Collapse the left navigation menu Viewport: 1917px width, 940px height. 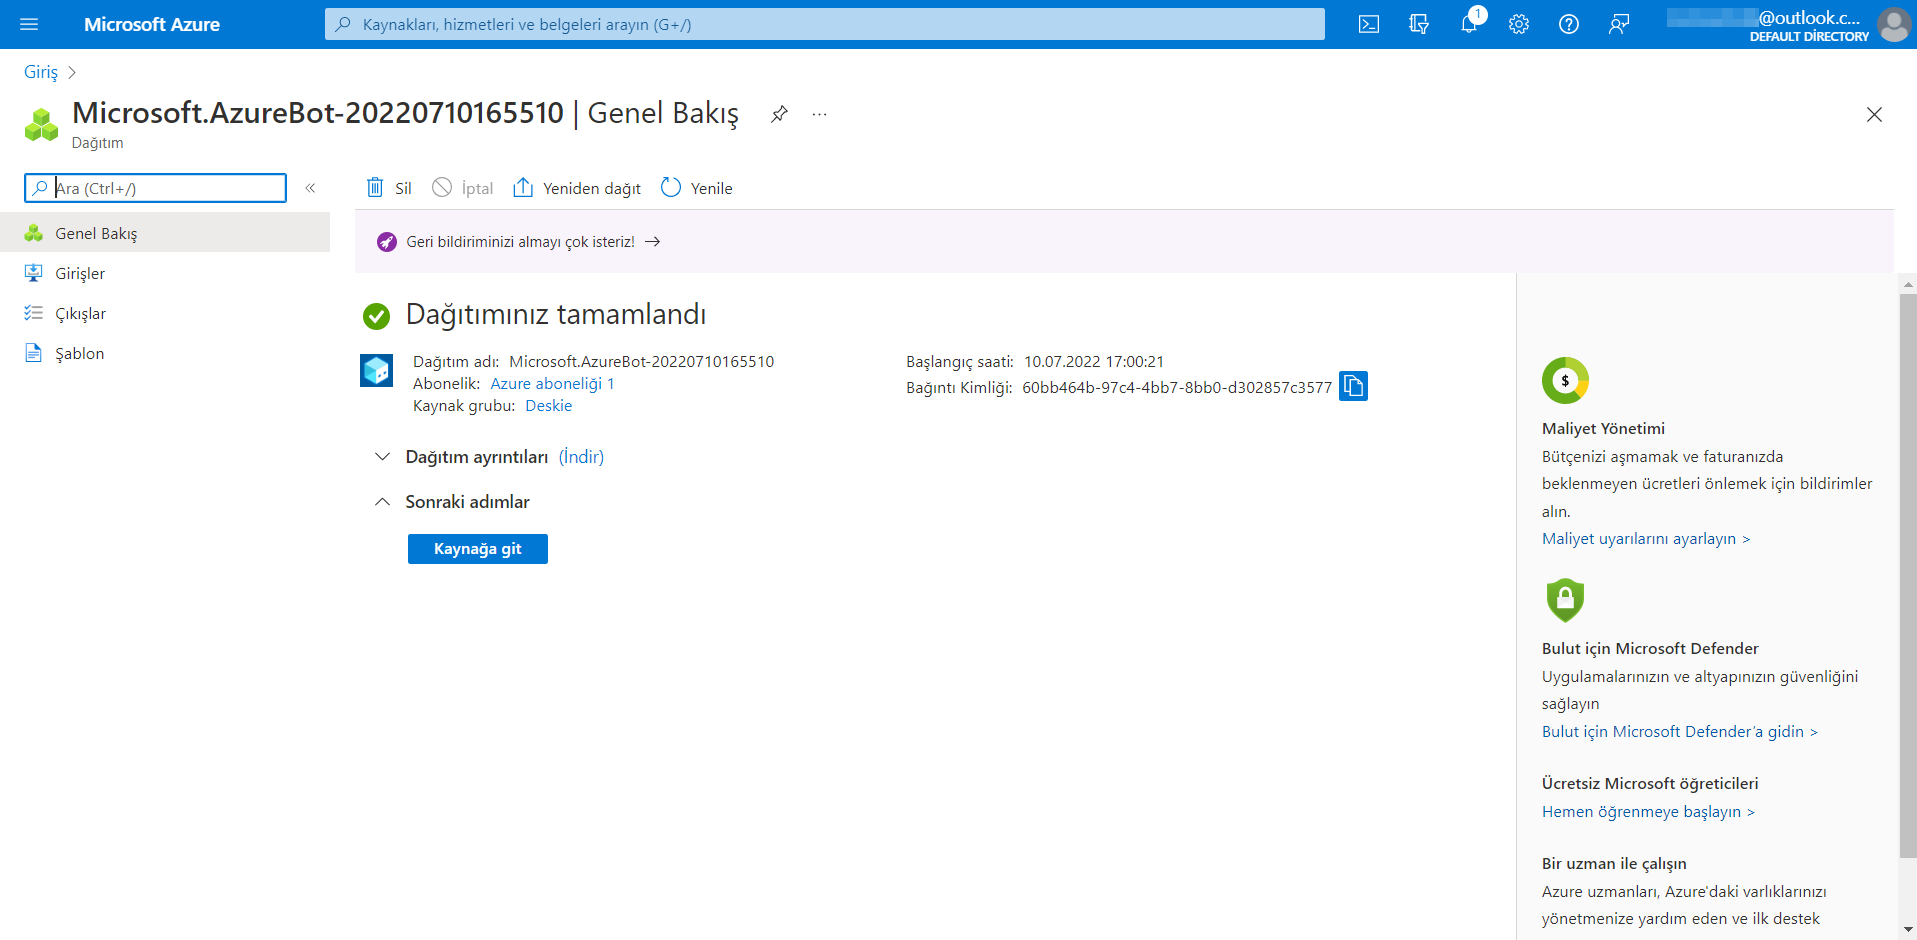click(x=310, y=188)
